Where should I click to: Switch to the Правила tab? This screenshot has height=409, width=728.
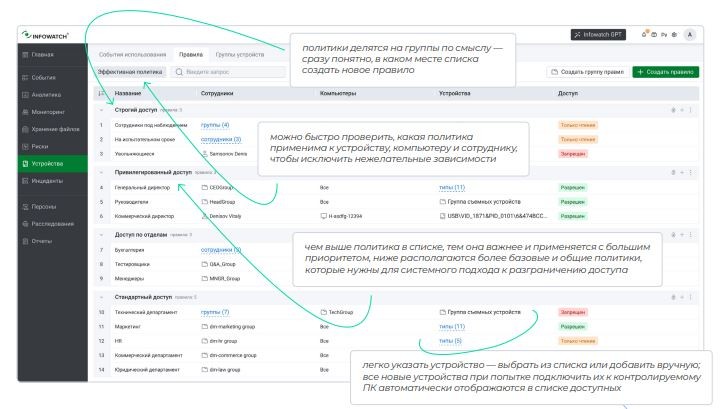[x=191, y=55]
